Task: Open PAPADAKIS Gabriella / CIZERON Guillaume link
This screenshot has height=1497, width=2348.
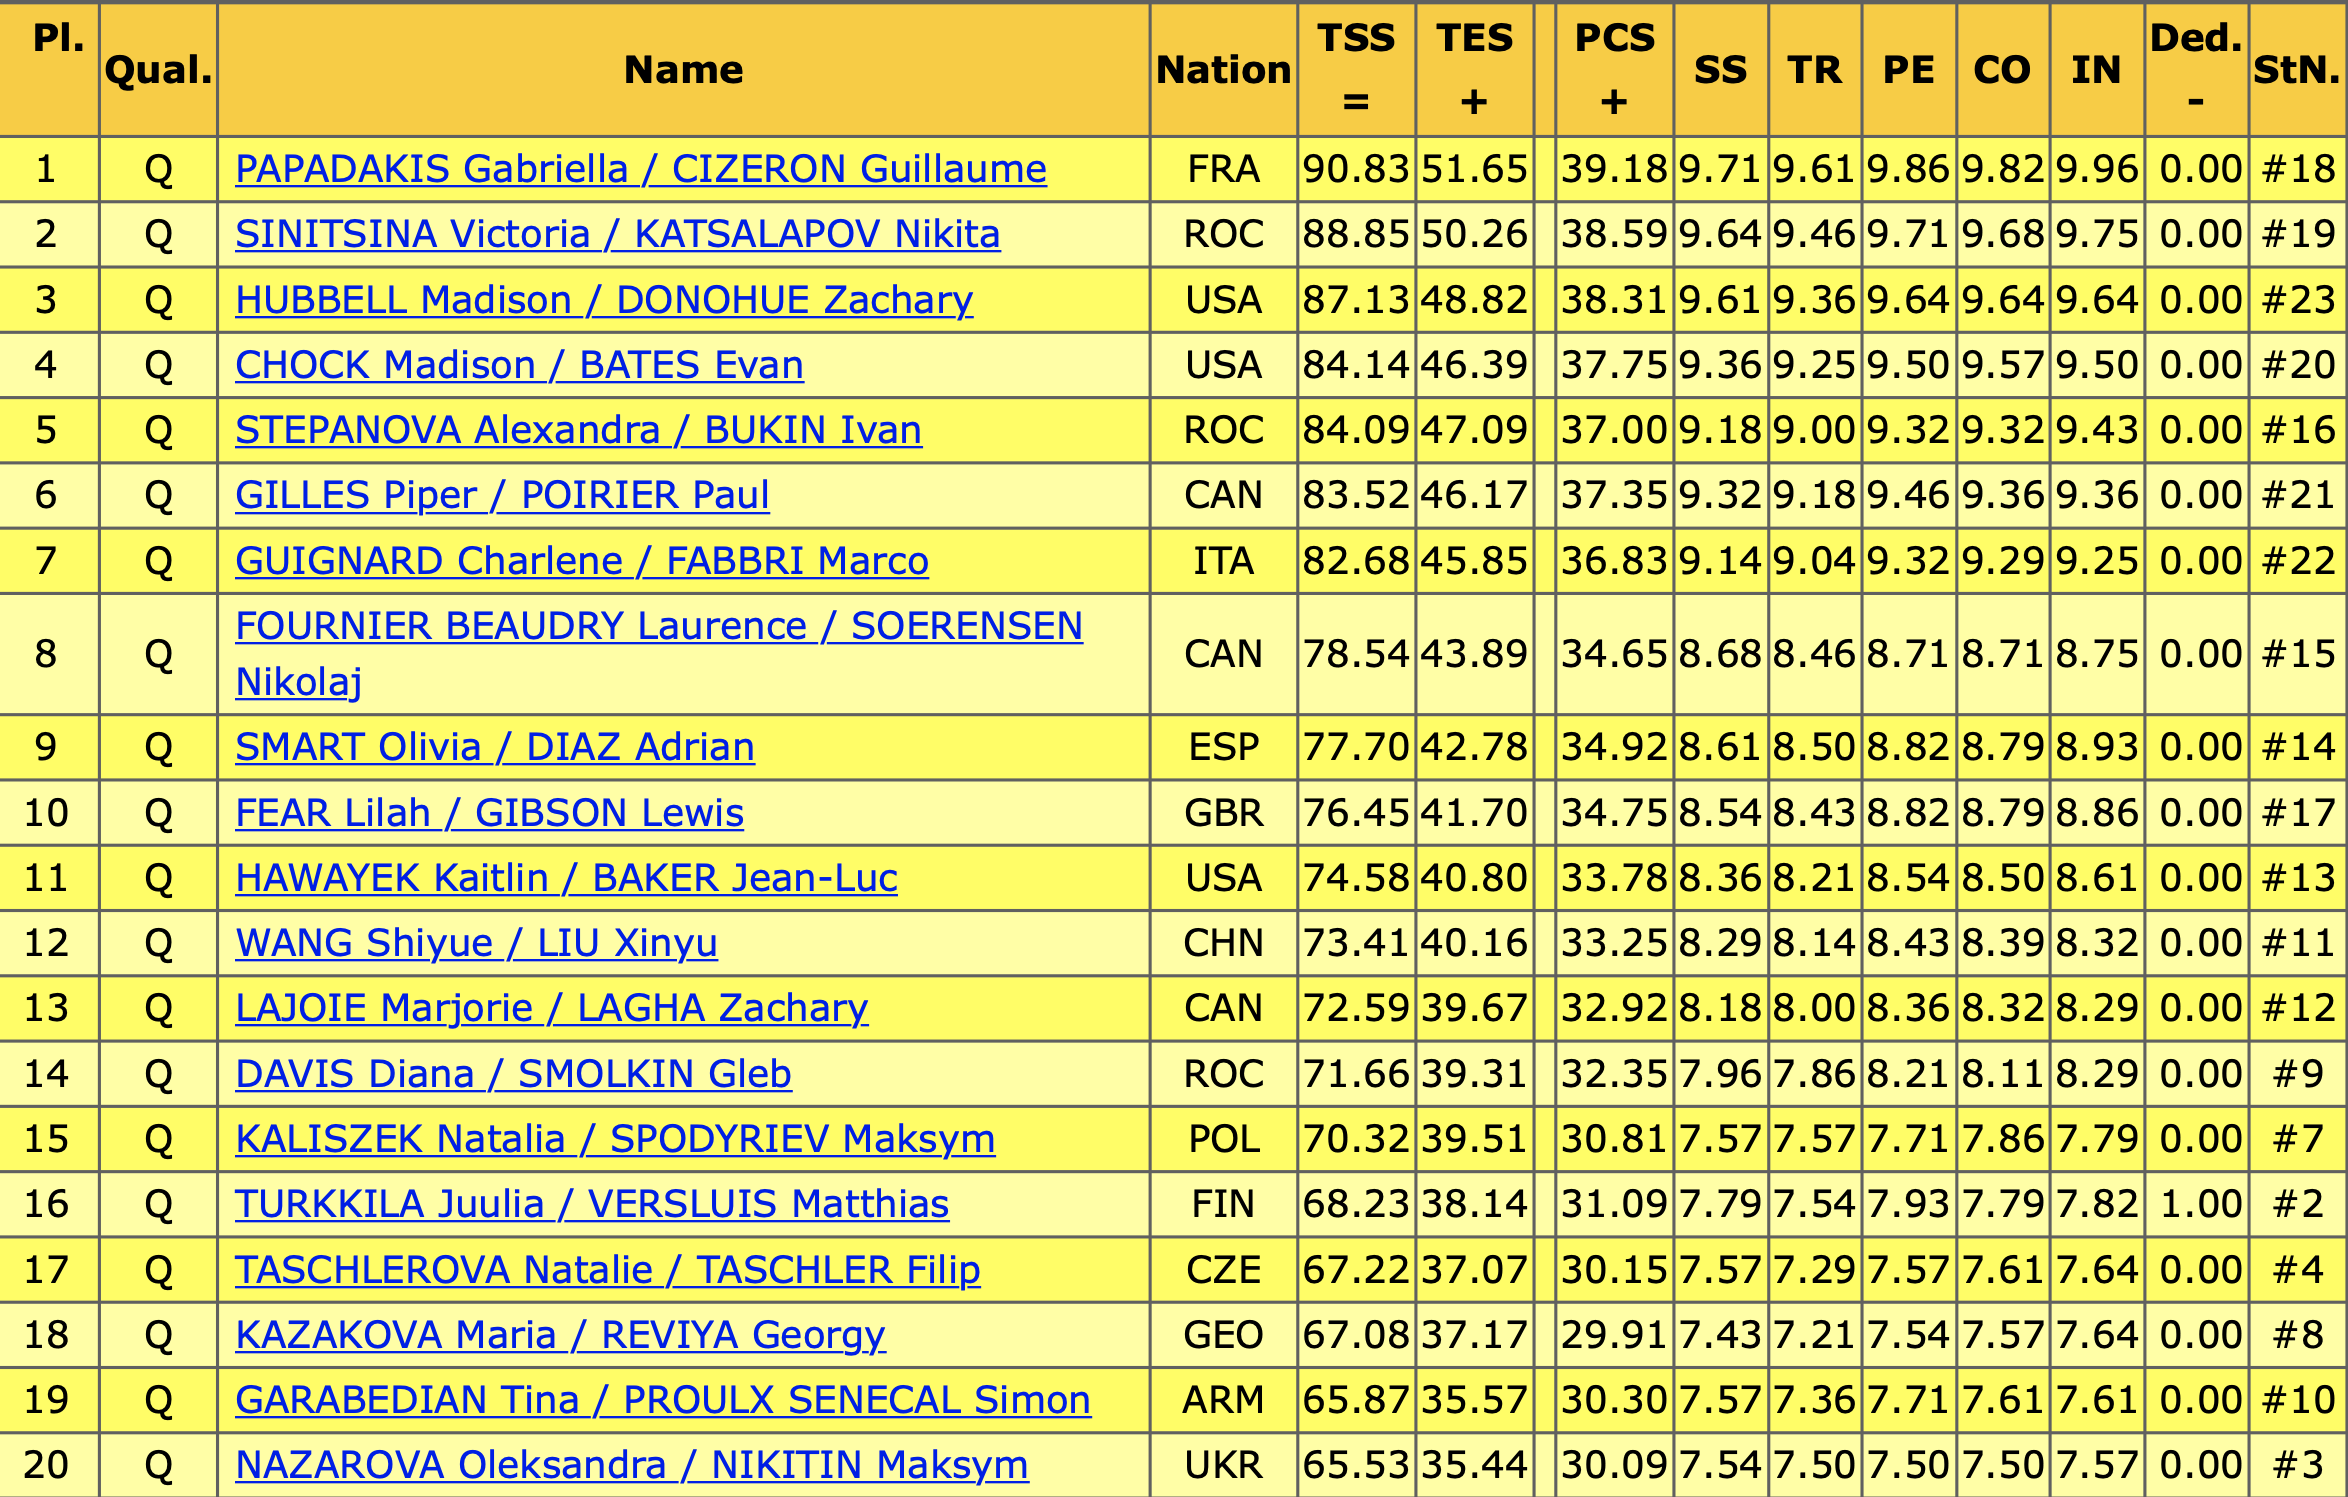Action: [x=640, y=169]
